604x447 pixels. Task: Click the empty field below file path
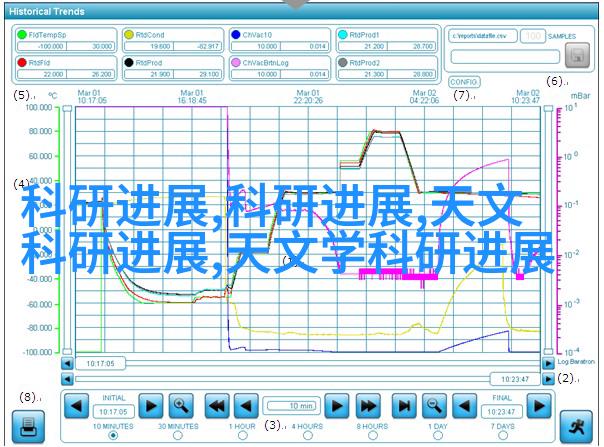[x=505, y=57]
